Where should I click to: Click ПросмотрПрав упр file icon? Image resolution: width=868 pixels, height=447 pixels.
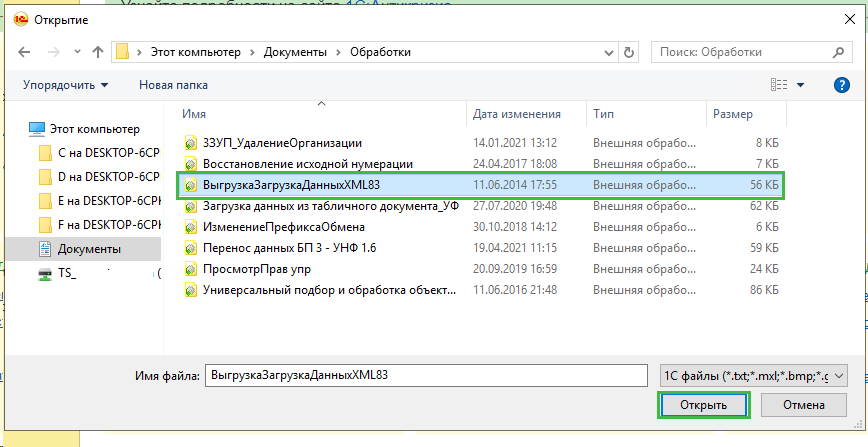tap(190, 269)
